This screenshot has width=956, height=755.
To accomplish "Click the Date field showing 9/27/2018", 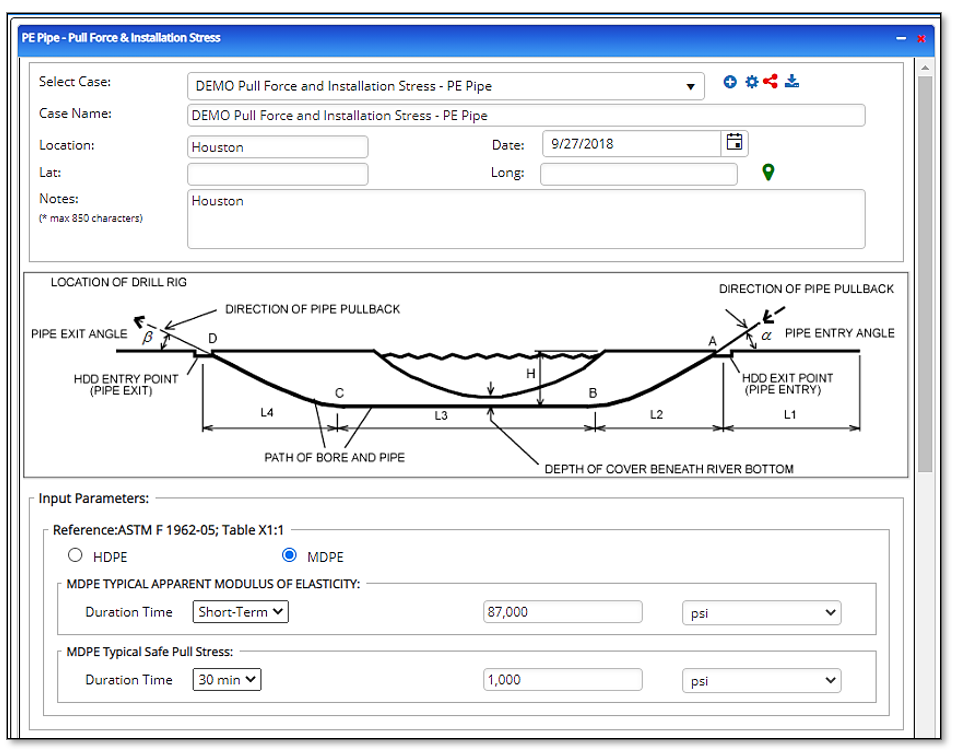I will (x=630, y=143).
